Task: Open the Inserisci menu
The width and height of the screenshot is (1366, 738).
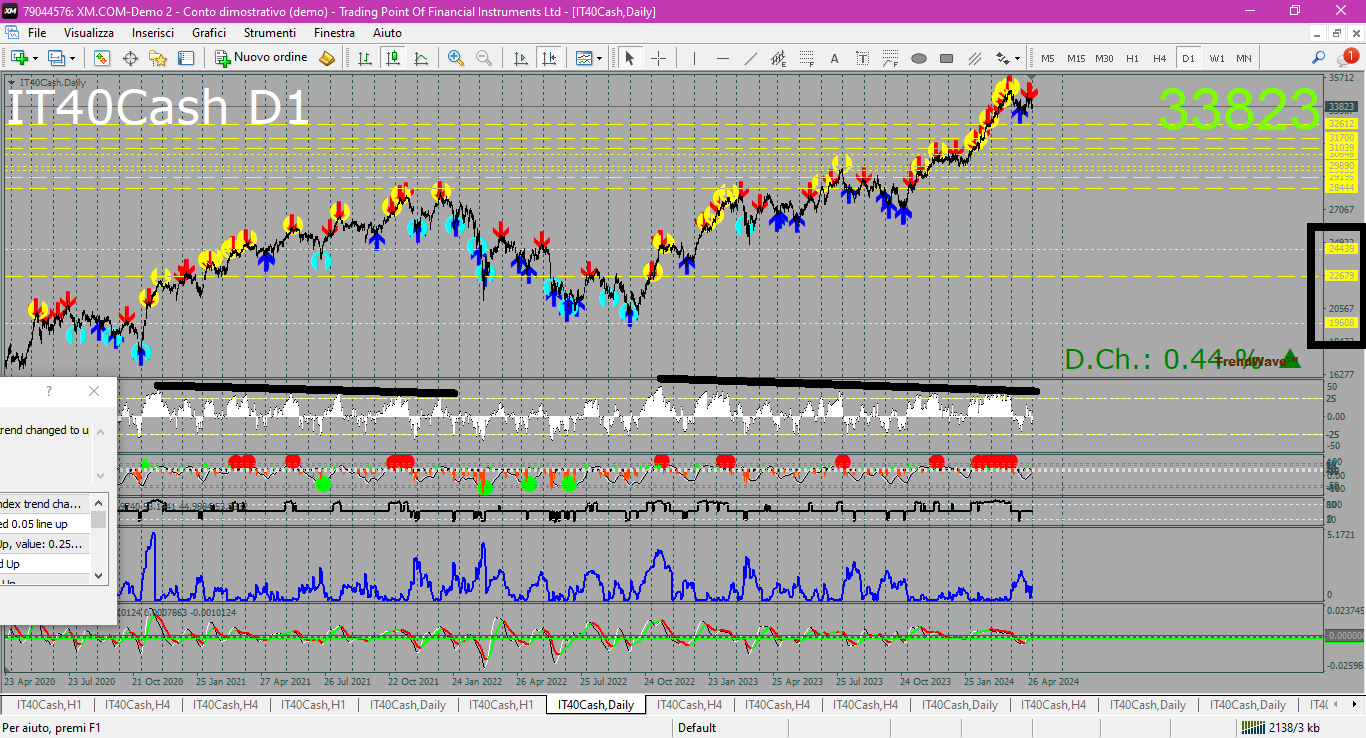Action: pos(153,33)
